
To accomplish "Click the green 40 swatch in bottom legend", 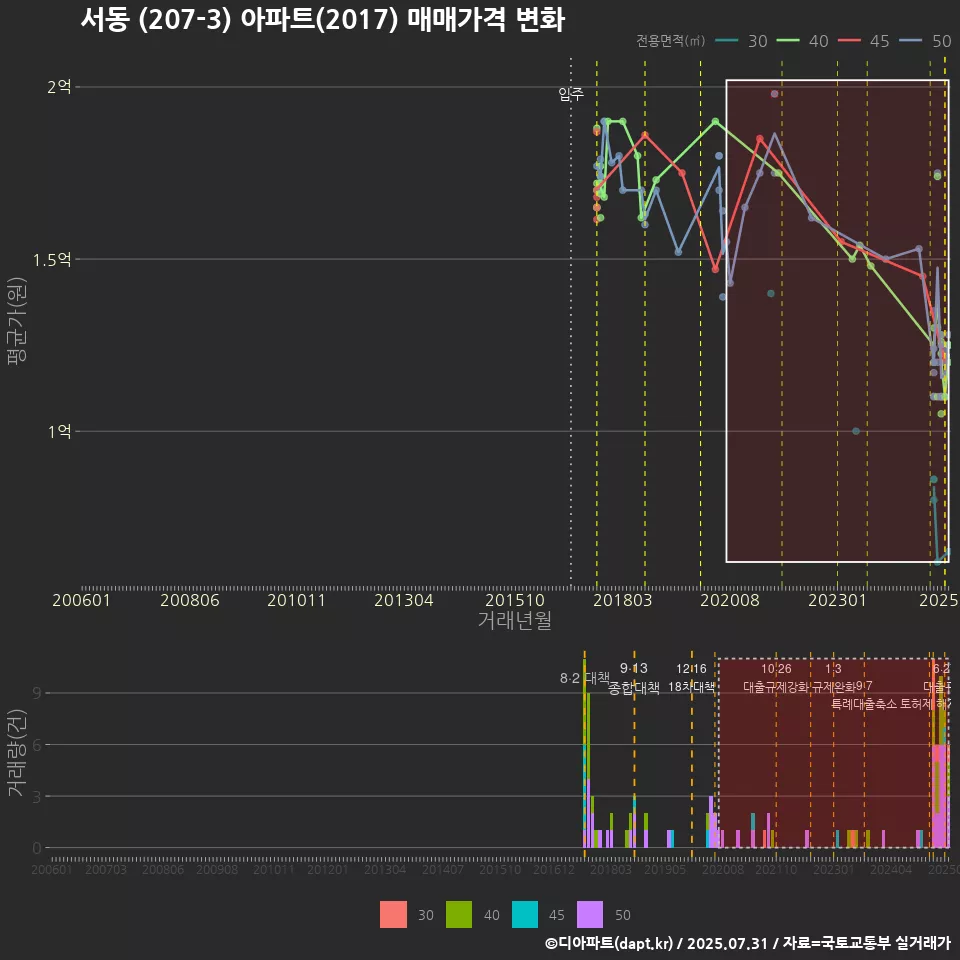I will point(459,915).
